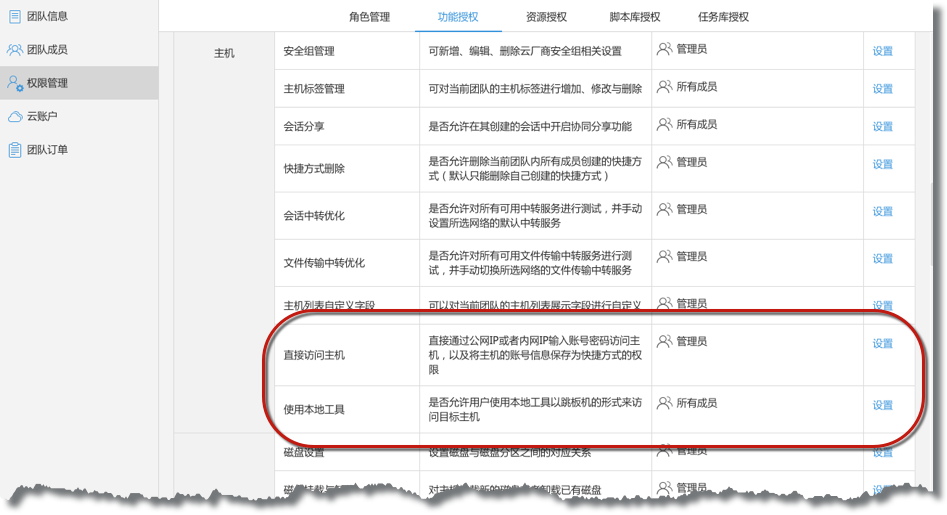Click the 团队订单 document icon
The image size is (947, 515).
[x=15, y=150]
